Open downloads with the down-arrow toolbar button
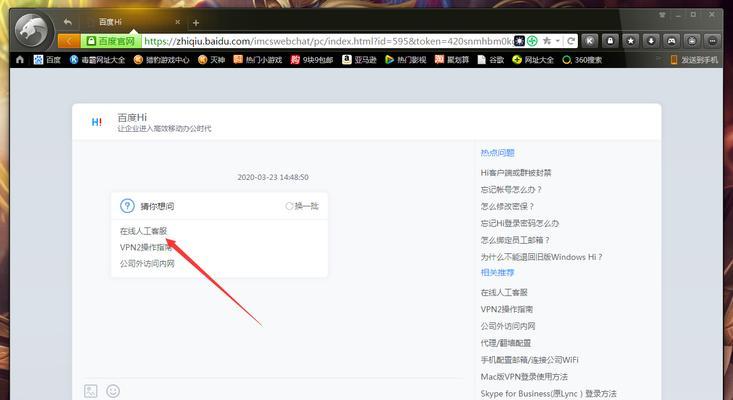The image size is (733, 400). point(651,41)
